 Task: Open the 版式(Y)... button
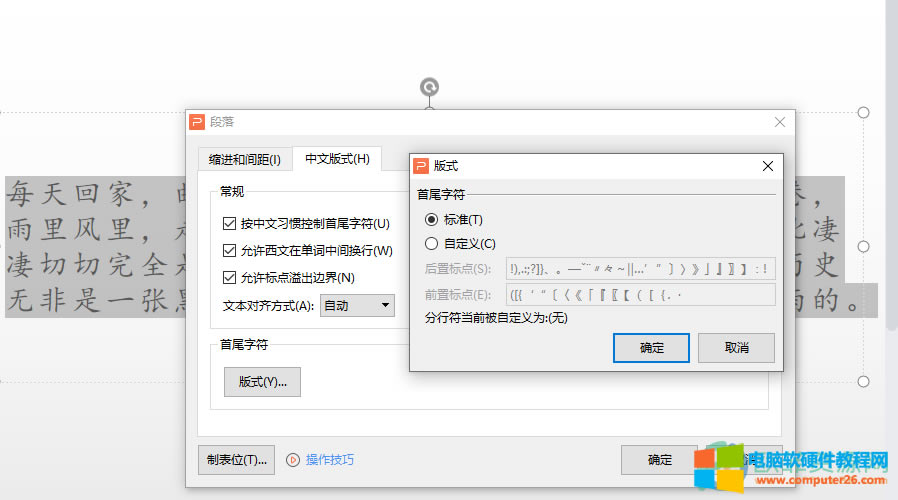tap(262, 382)
